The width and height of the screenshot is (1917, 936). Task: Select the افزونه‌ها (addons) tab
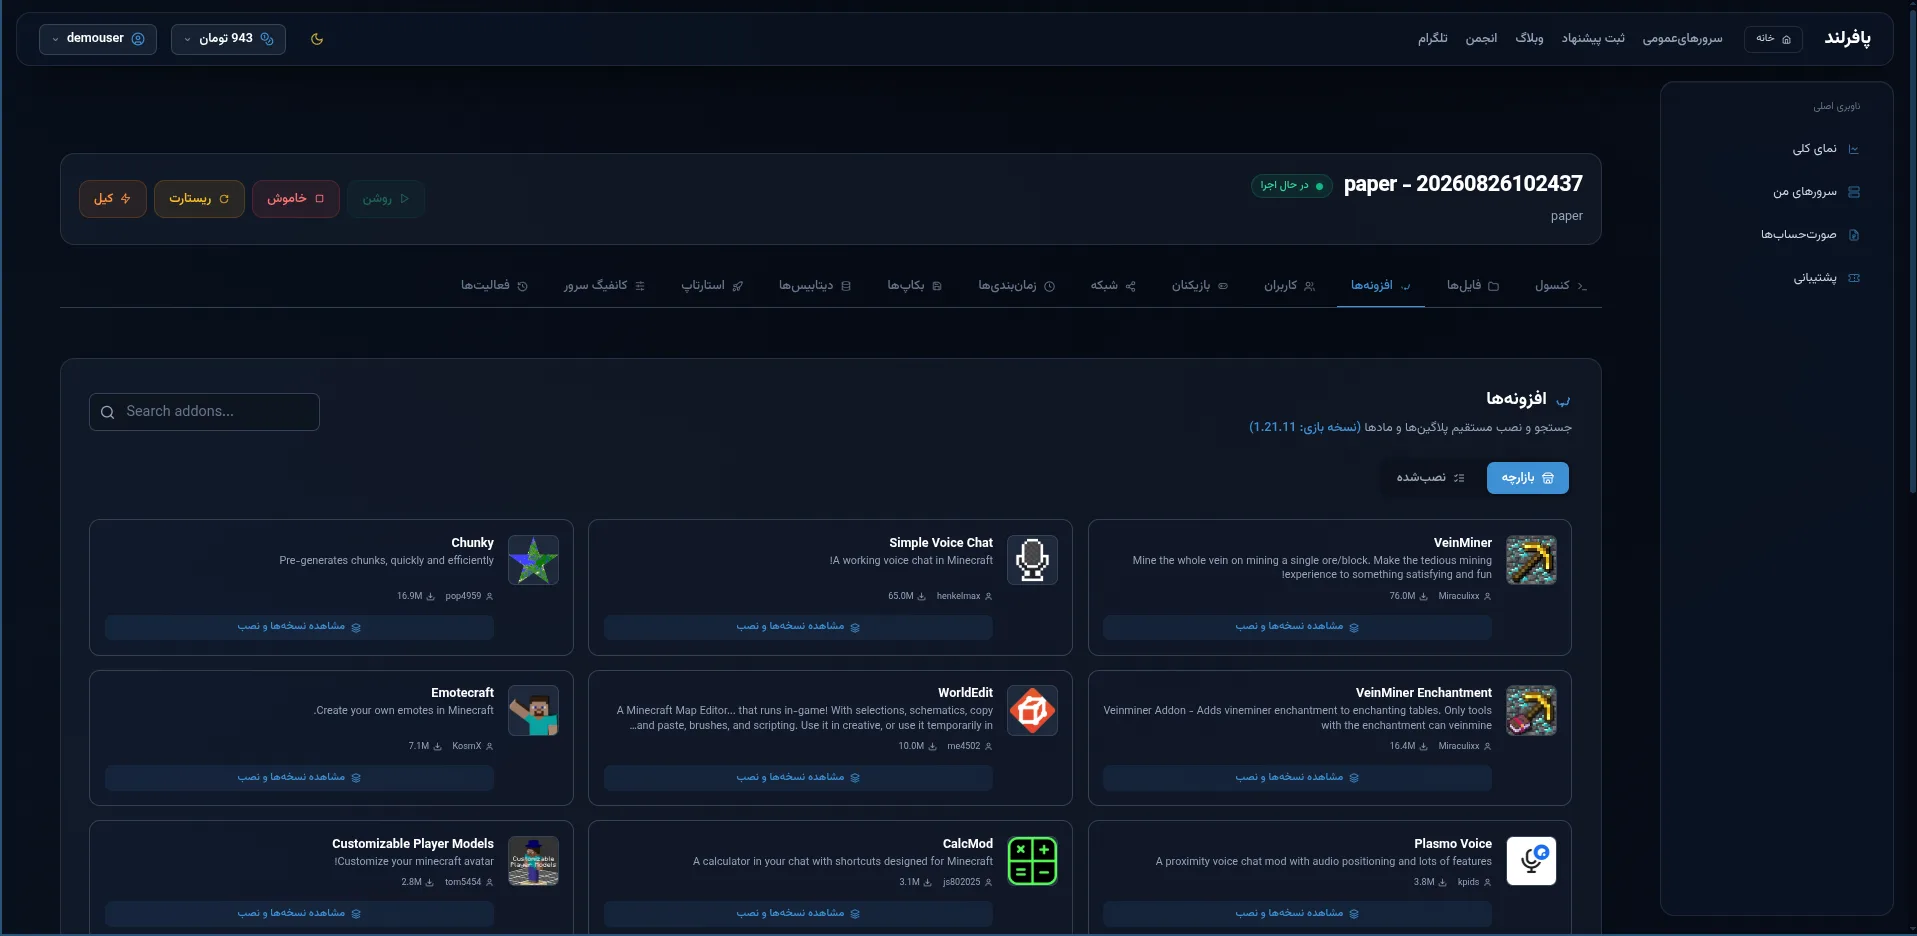tap(1381, 286)
